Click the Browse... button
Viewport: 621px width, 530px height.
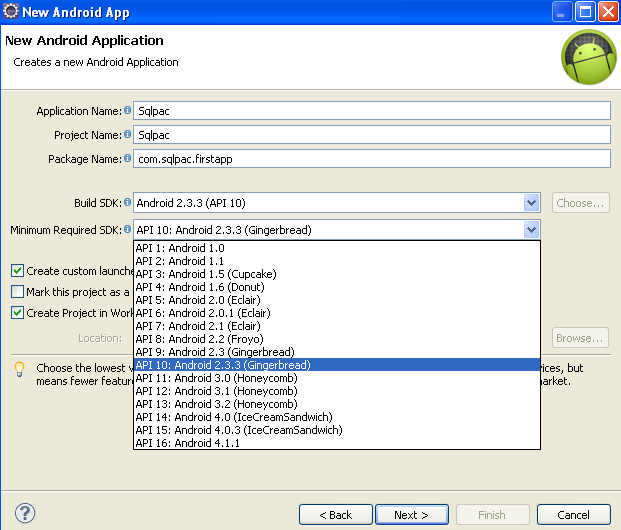coord(580,338)
